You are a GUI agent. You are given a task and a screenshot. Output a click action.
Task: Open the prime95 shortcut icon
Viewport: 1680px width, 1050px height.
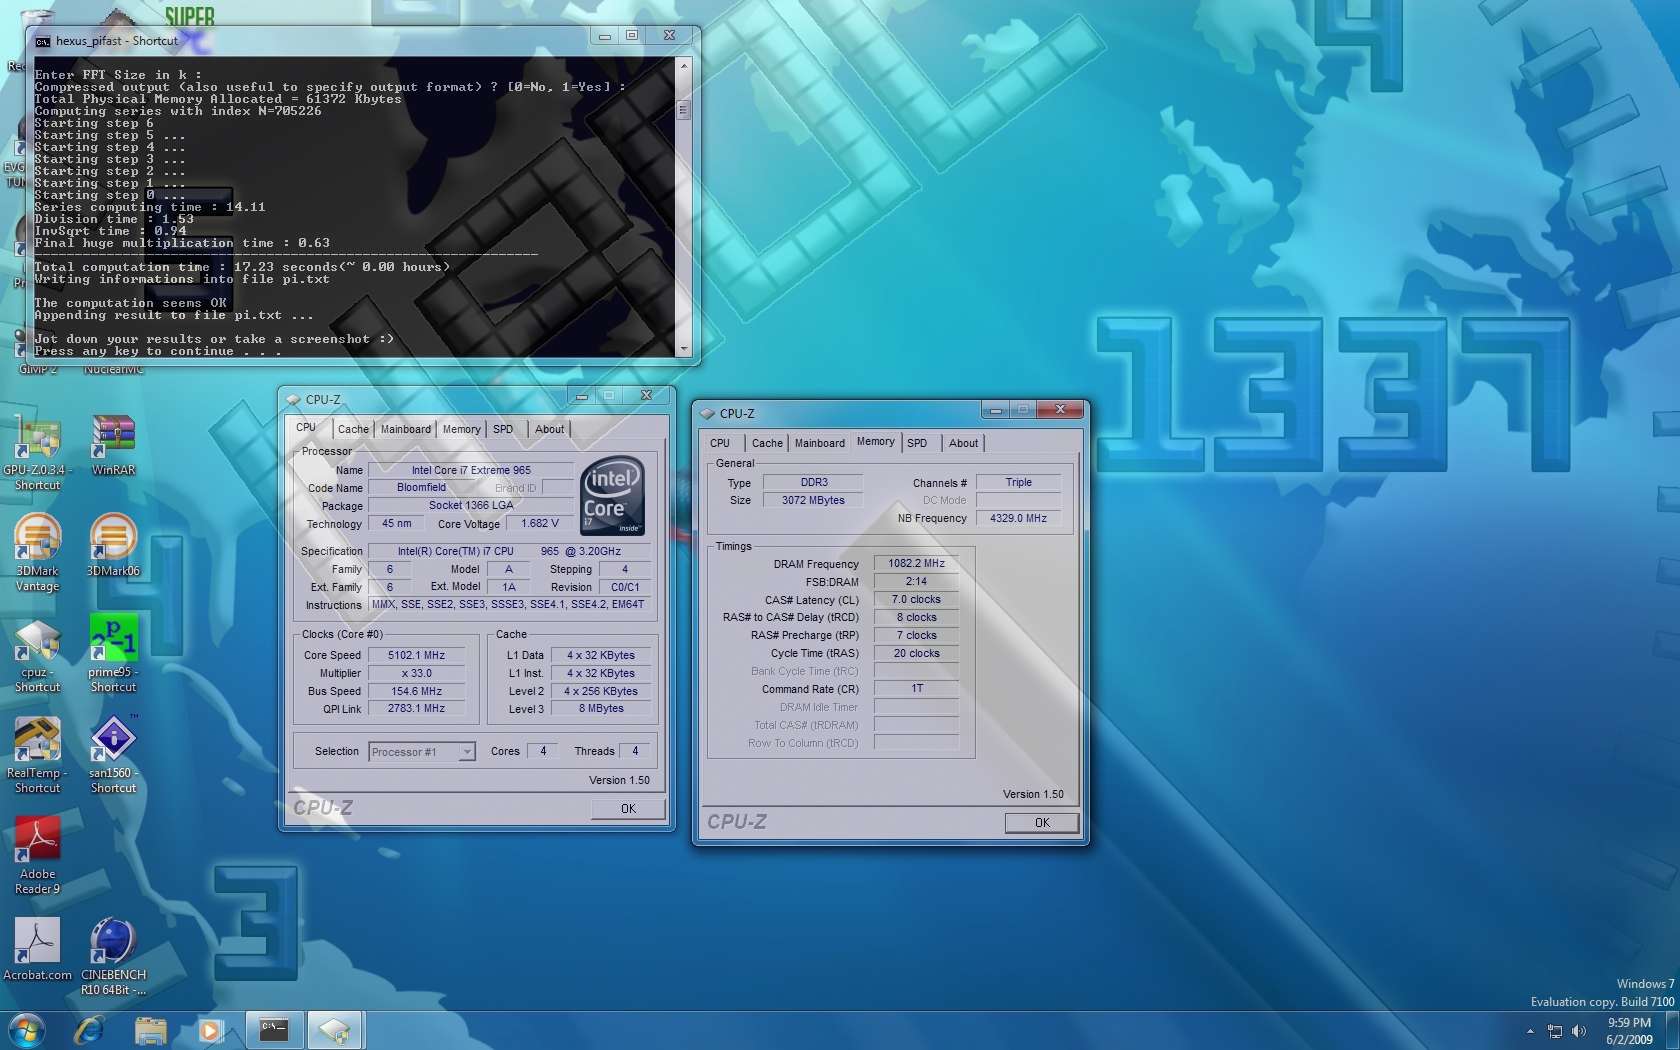[113, 655]
